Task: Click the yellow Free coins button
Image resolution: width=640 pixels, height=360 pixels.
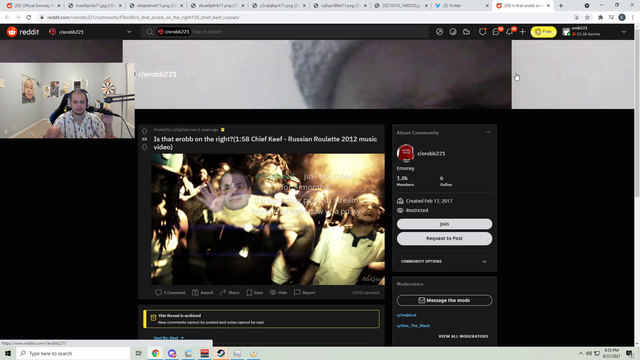Action: [543, 32]
